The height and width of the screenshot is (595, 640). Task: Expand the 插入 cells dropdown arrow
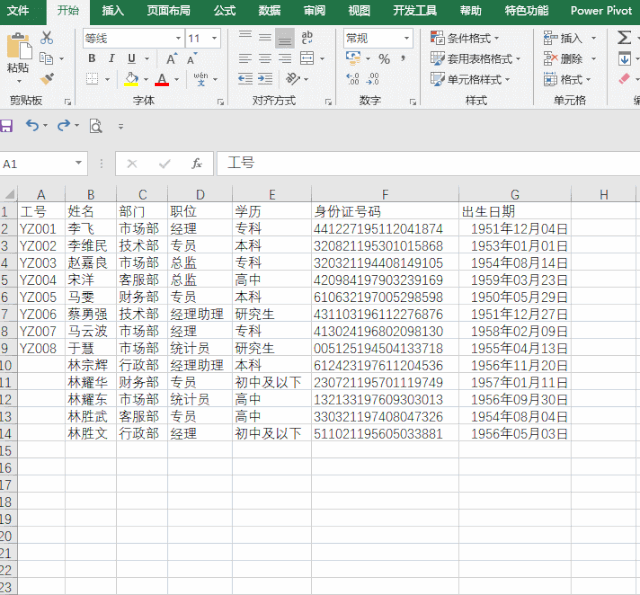click(x=593, y=38)
